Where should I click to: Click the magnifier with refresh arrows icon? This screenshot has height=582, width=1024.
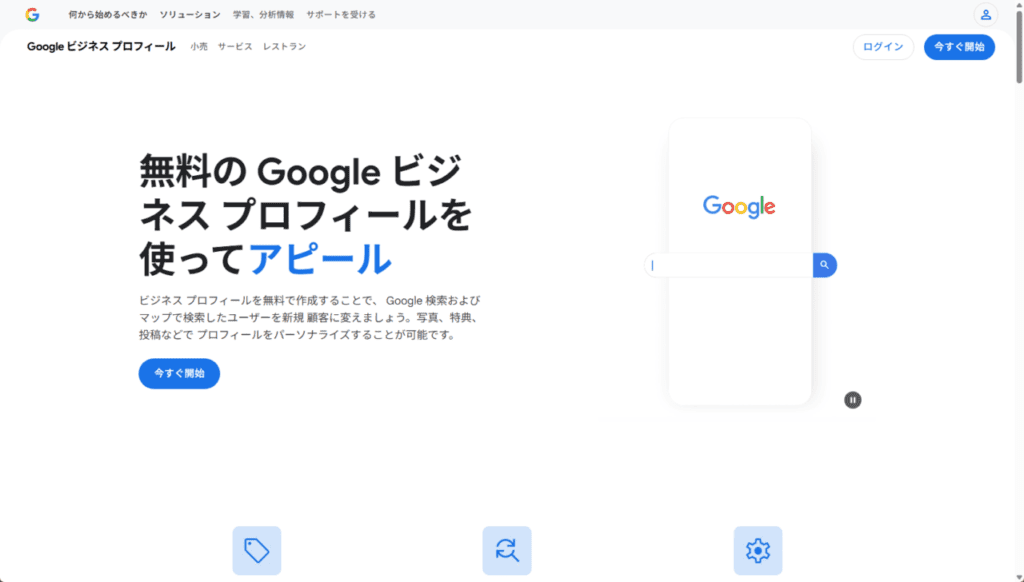tap(507, 550)
